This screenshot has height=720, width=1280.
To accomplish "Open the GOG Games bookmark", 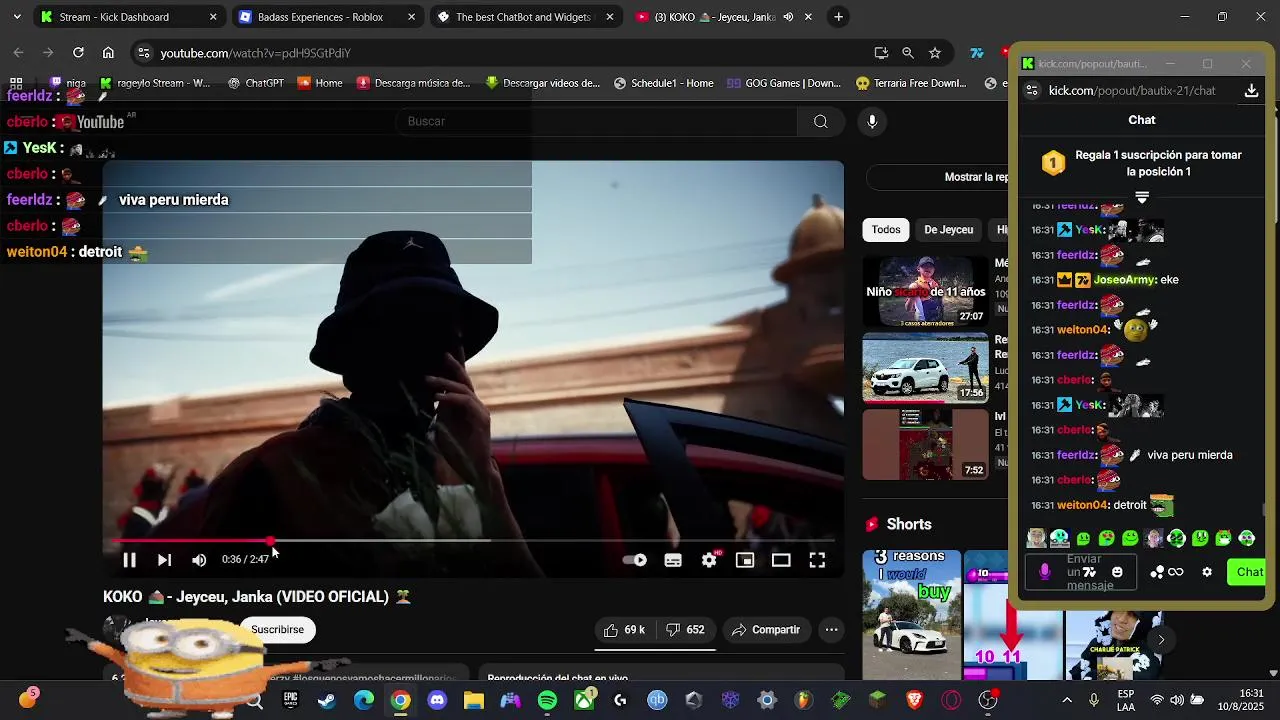I will 784,83.
